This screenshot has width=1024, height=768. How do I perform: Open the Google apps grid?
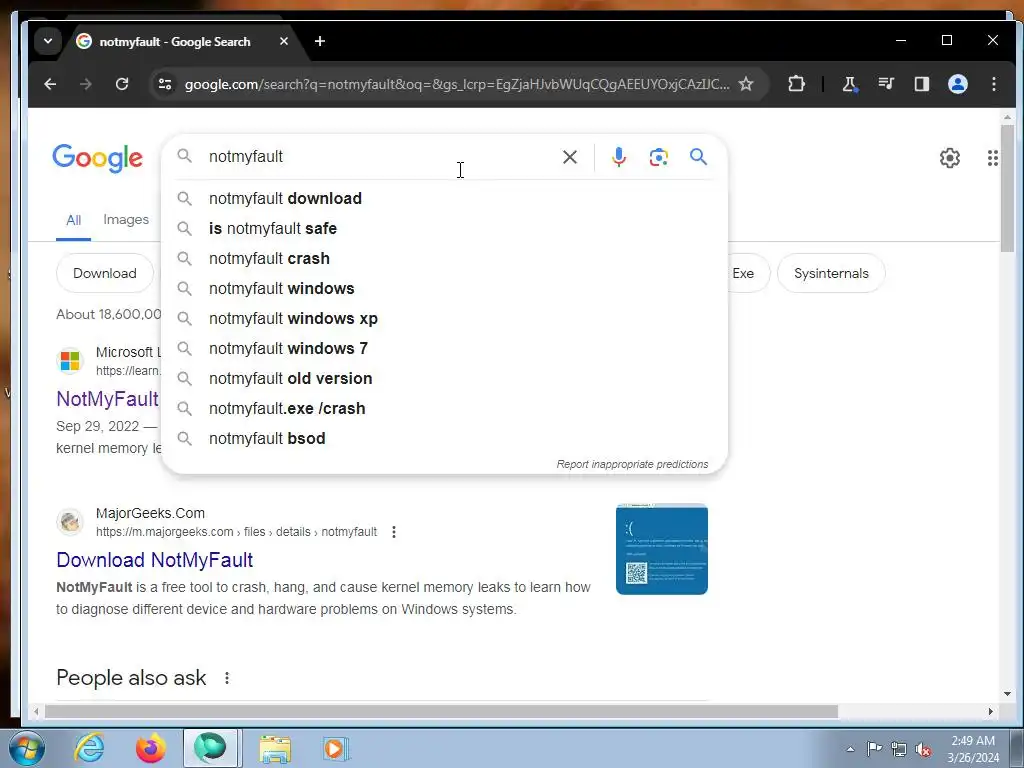pos(993,157)
